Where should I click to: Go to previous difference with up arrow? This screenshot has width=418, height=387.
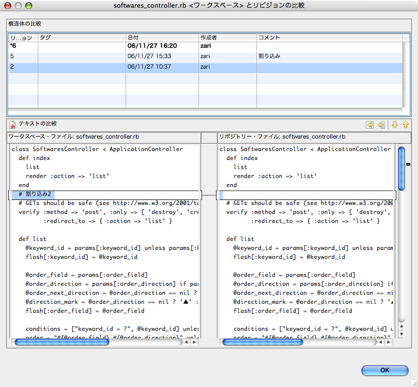tap(405, 125)
